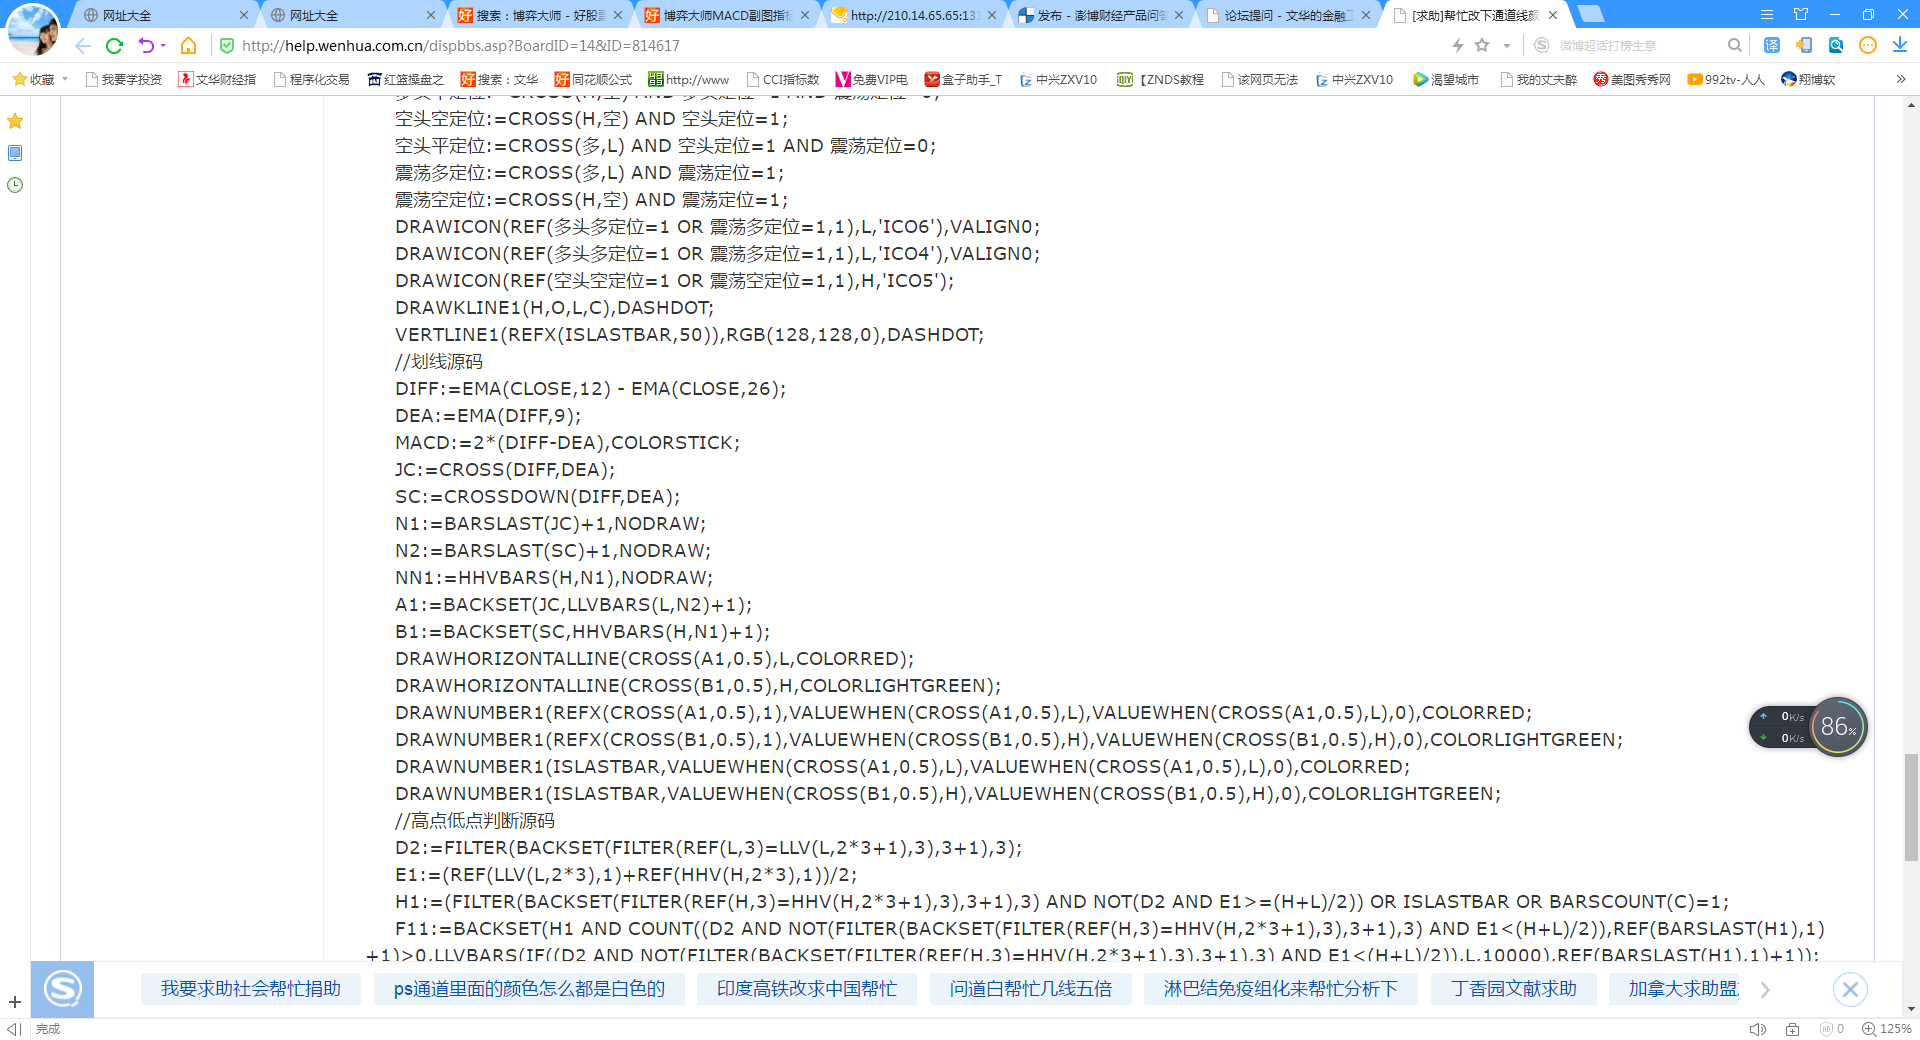Open dropdown arrow next to undo-close button
This screenshot has height=1040, width=1920.
click(x=163, y=46)
